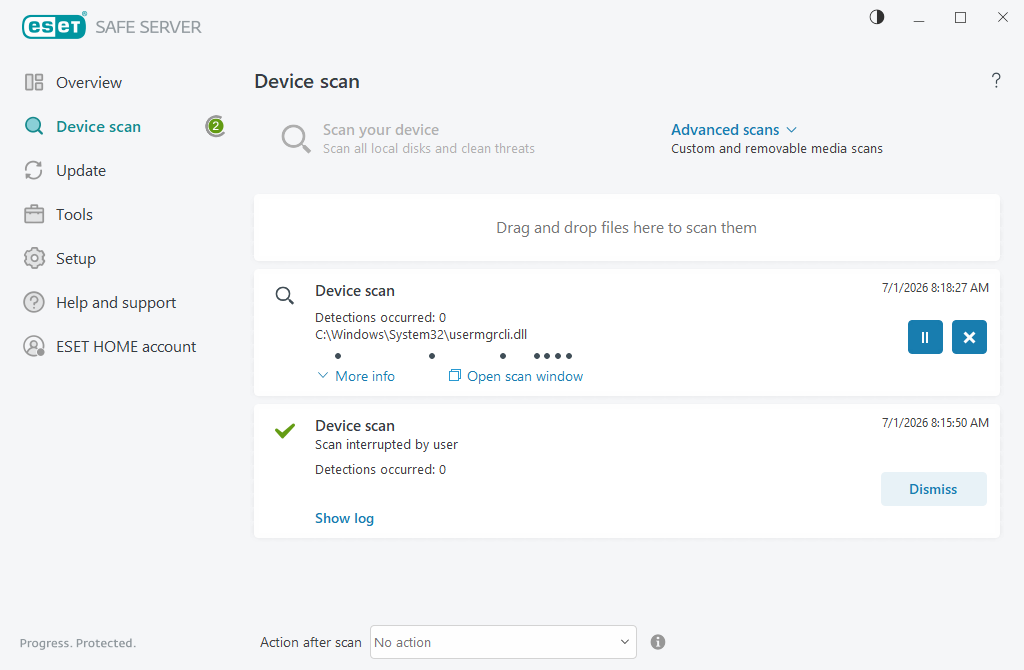Click 'Custom and removable media scans' text
Image resolution: width=1024 pixels, height=670 pixels.
click(x=776, y=149)
